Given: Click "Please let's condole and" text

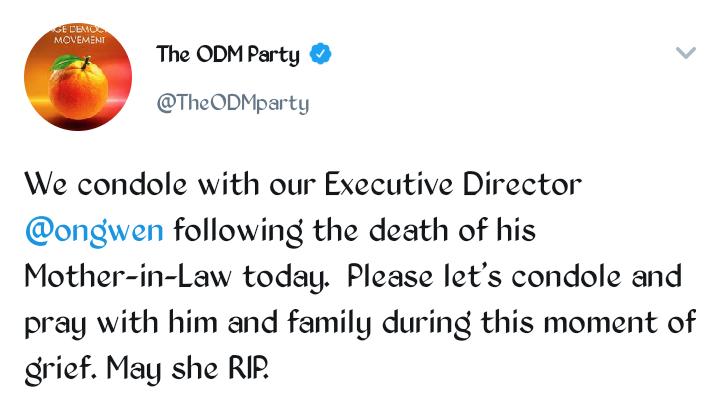Looking at the screenshot, I should point(515,276).
